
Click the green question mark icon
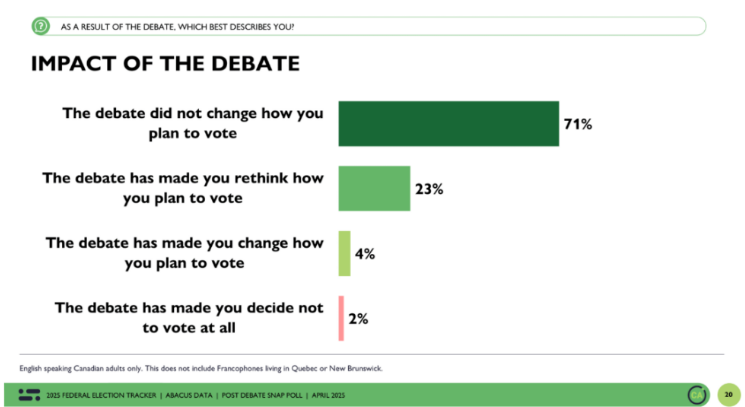point(41,26)
